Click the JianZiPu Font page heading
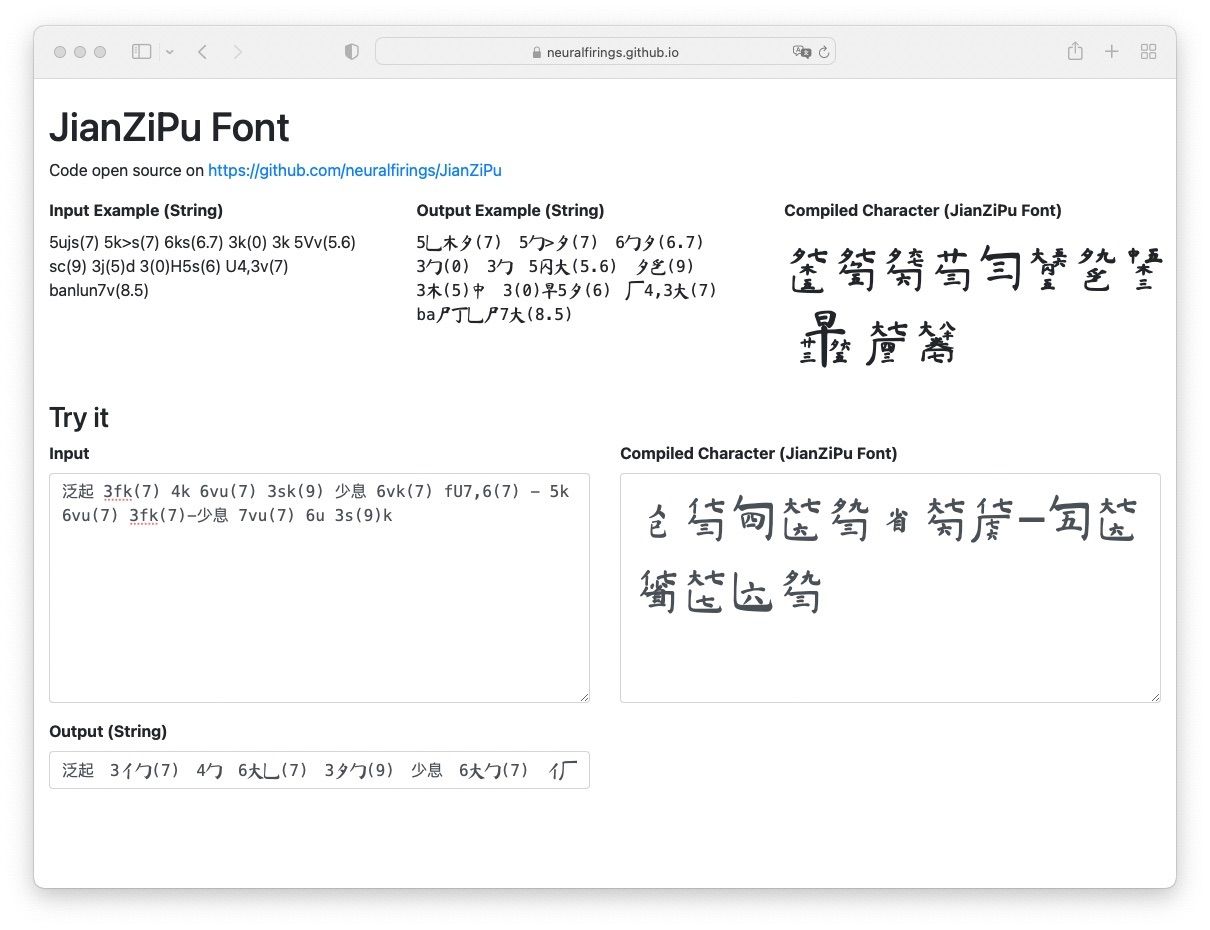Image resolution: width=1210 pixels, height=930 pixels. [x=169, y=127]
